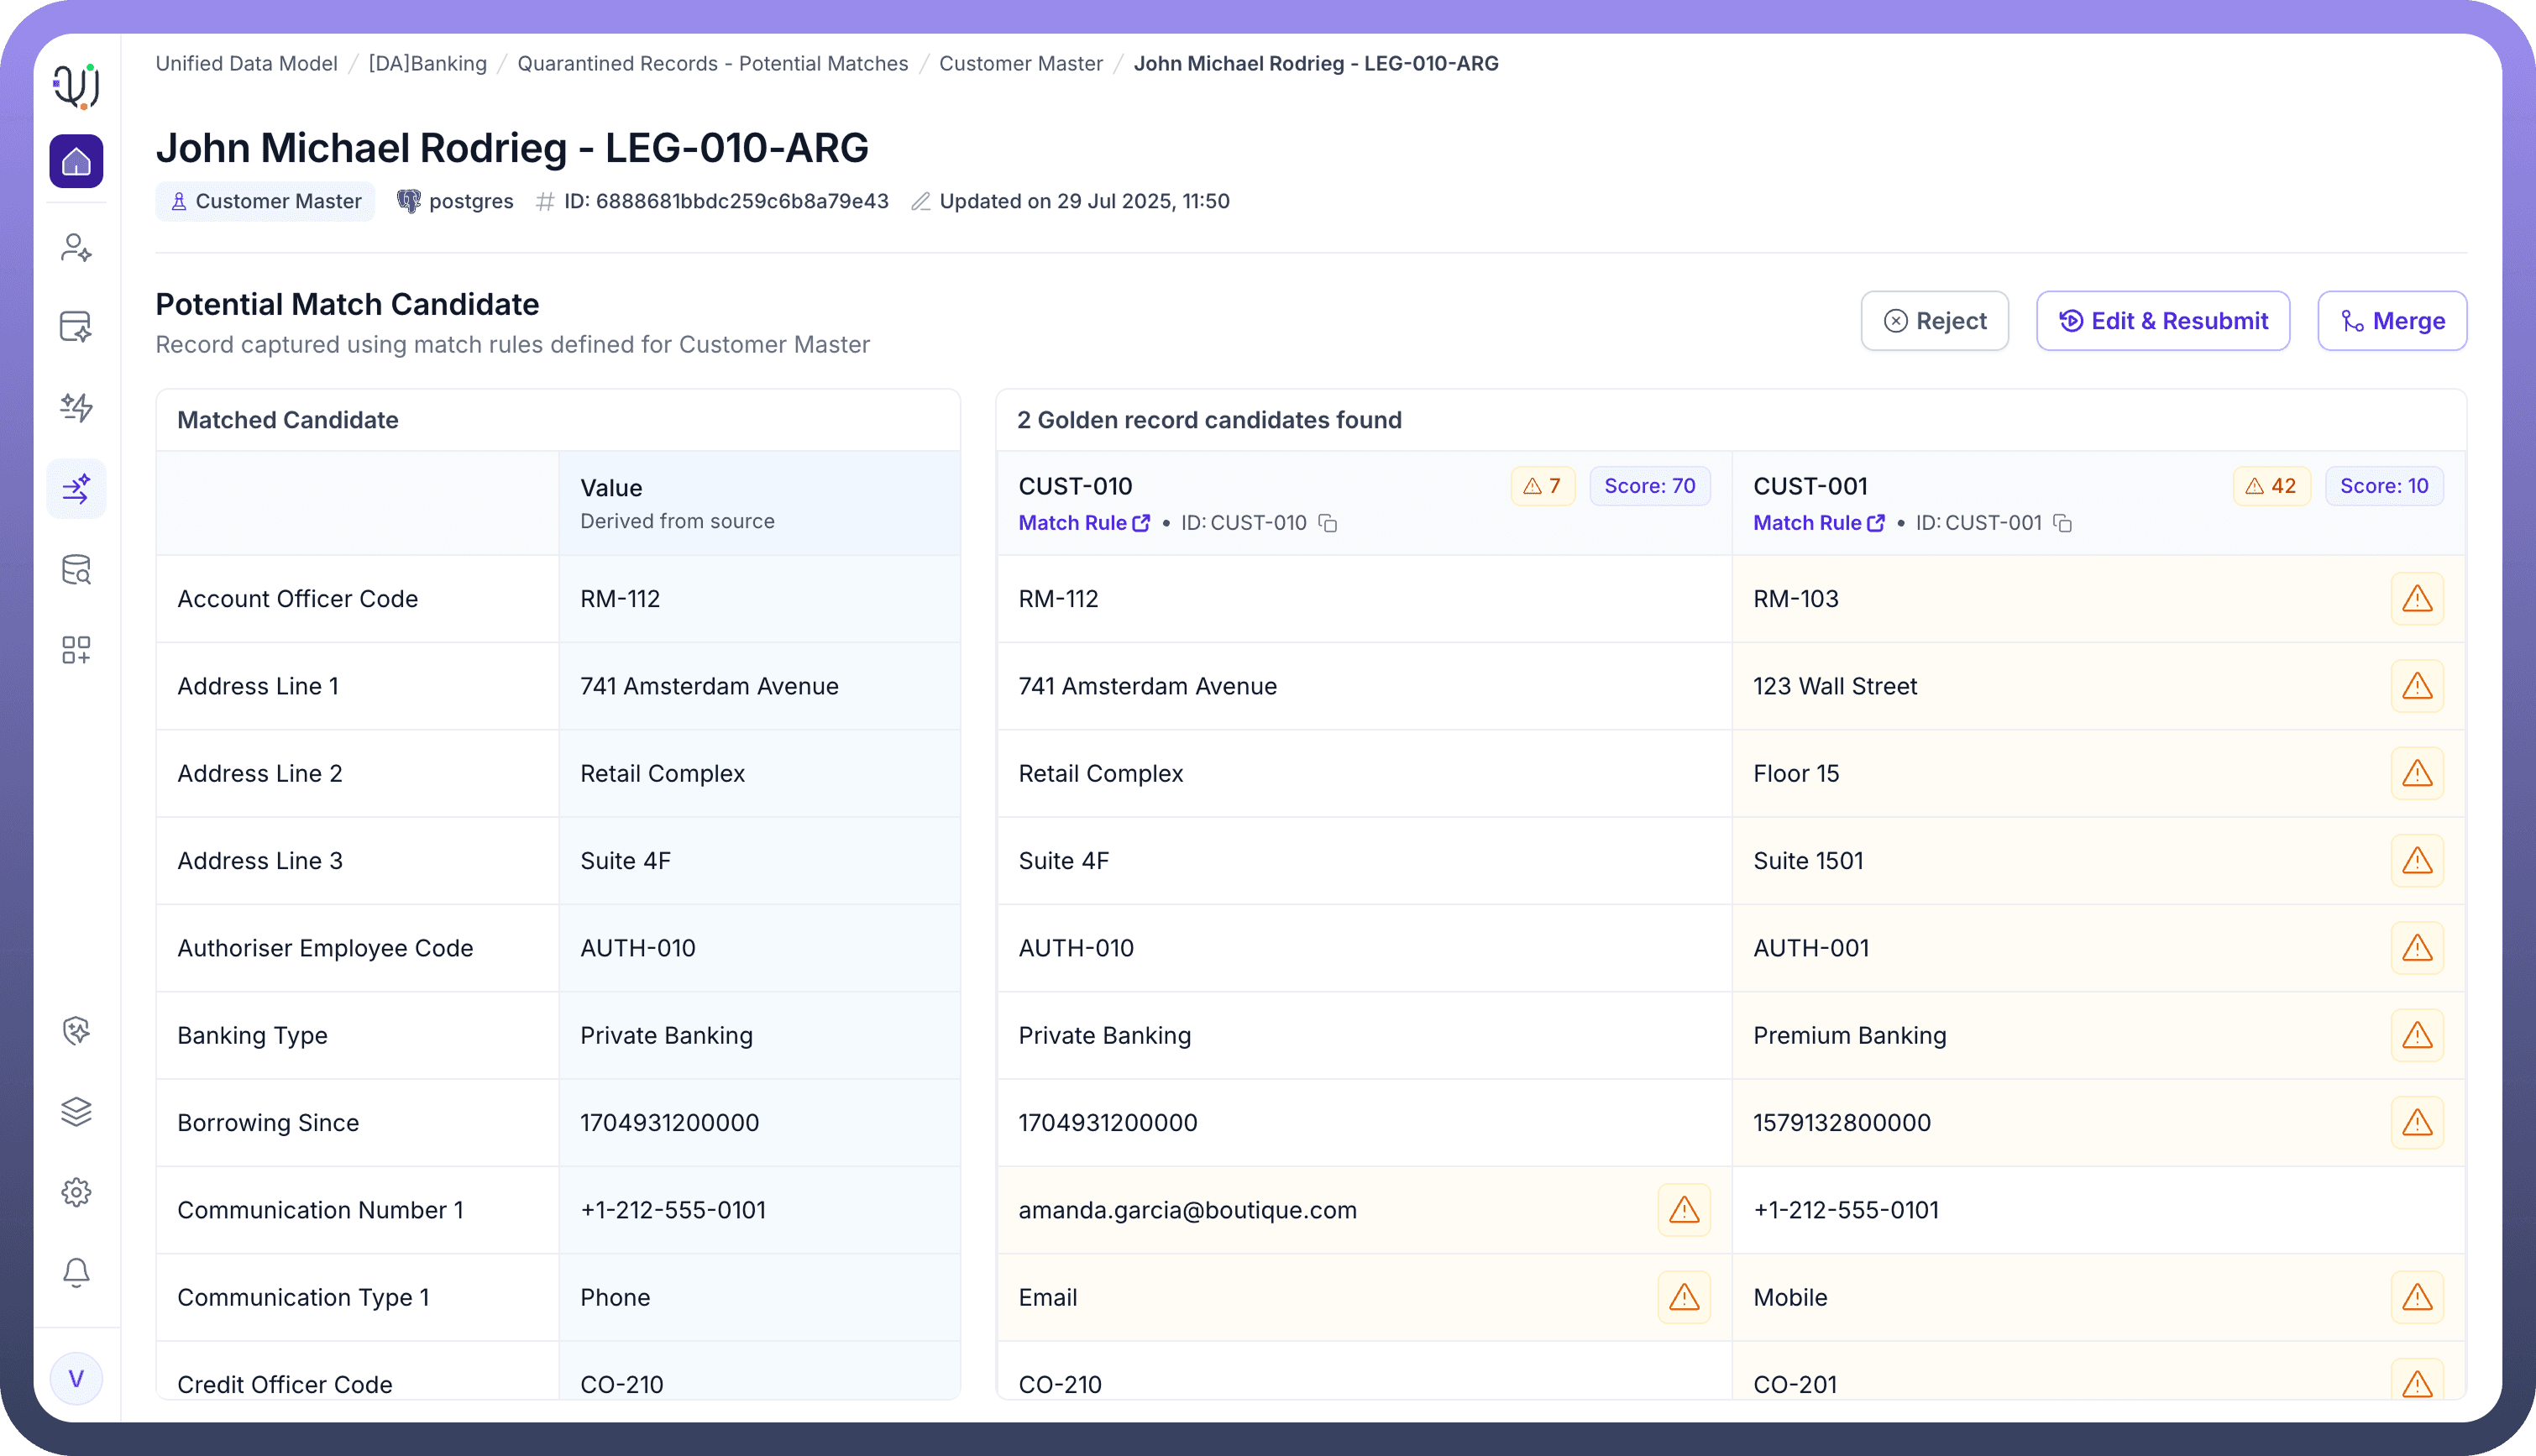Click the Score: 70 badge
The image size is (2536, 1456).
pos(1649,486)
